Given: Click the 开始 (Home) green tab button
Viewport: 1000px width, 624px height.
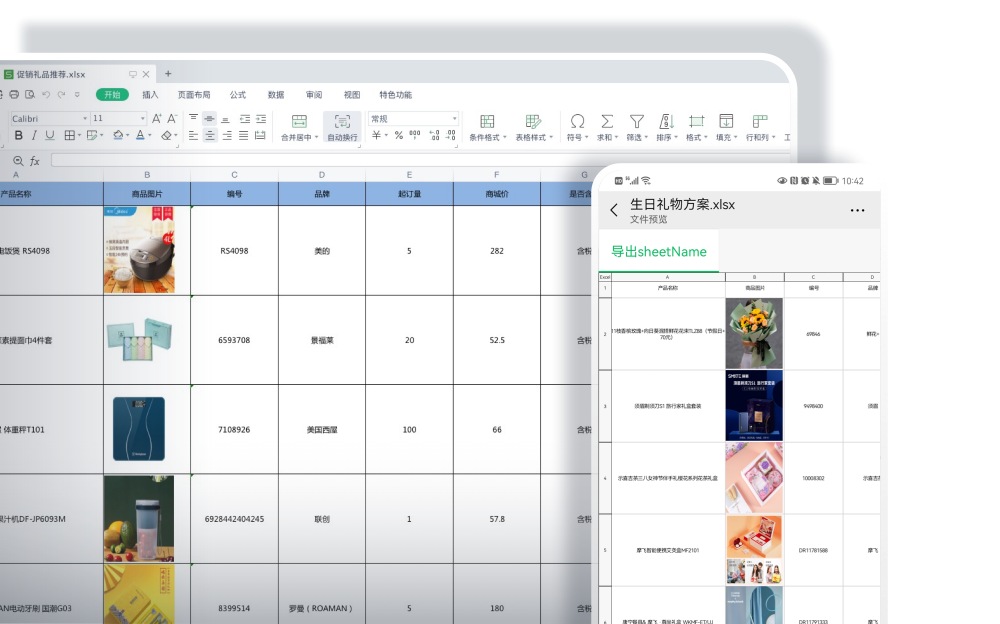Looking at the screenshot, I should (x=112, y=94).
